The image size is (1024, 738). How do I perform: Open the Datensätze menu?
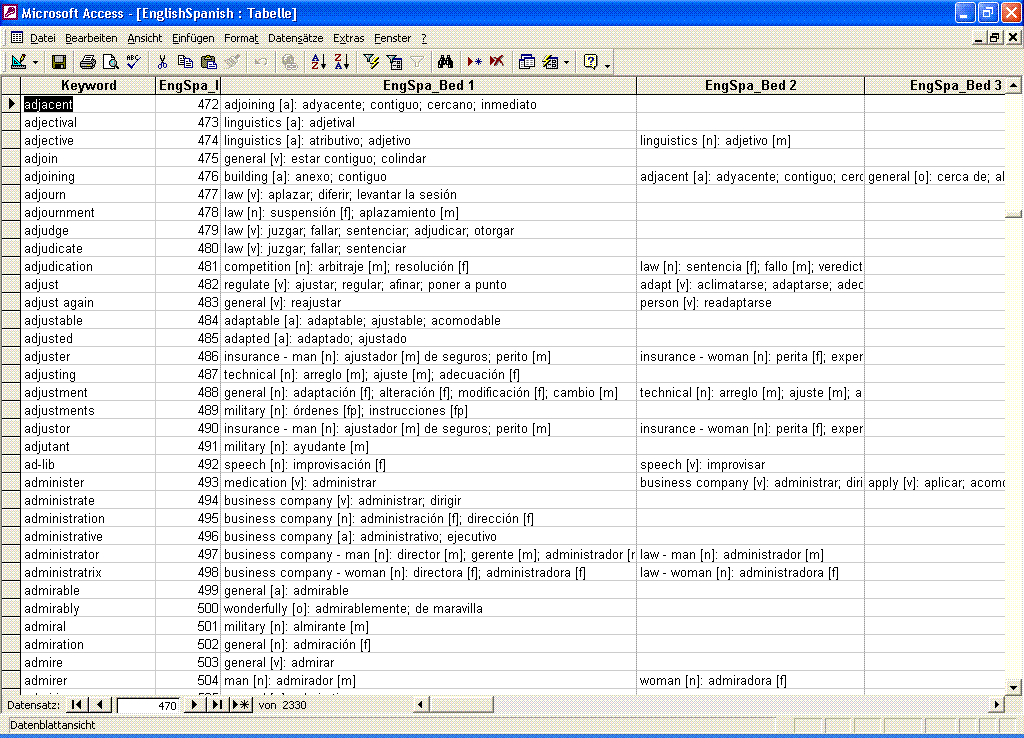click(x=295, y=38)
